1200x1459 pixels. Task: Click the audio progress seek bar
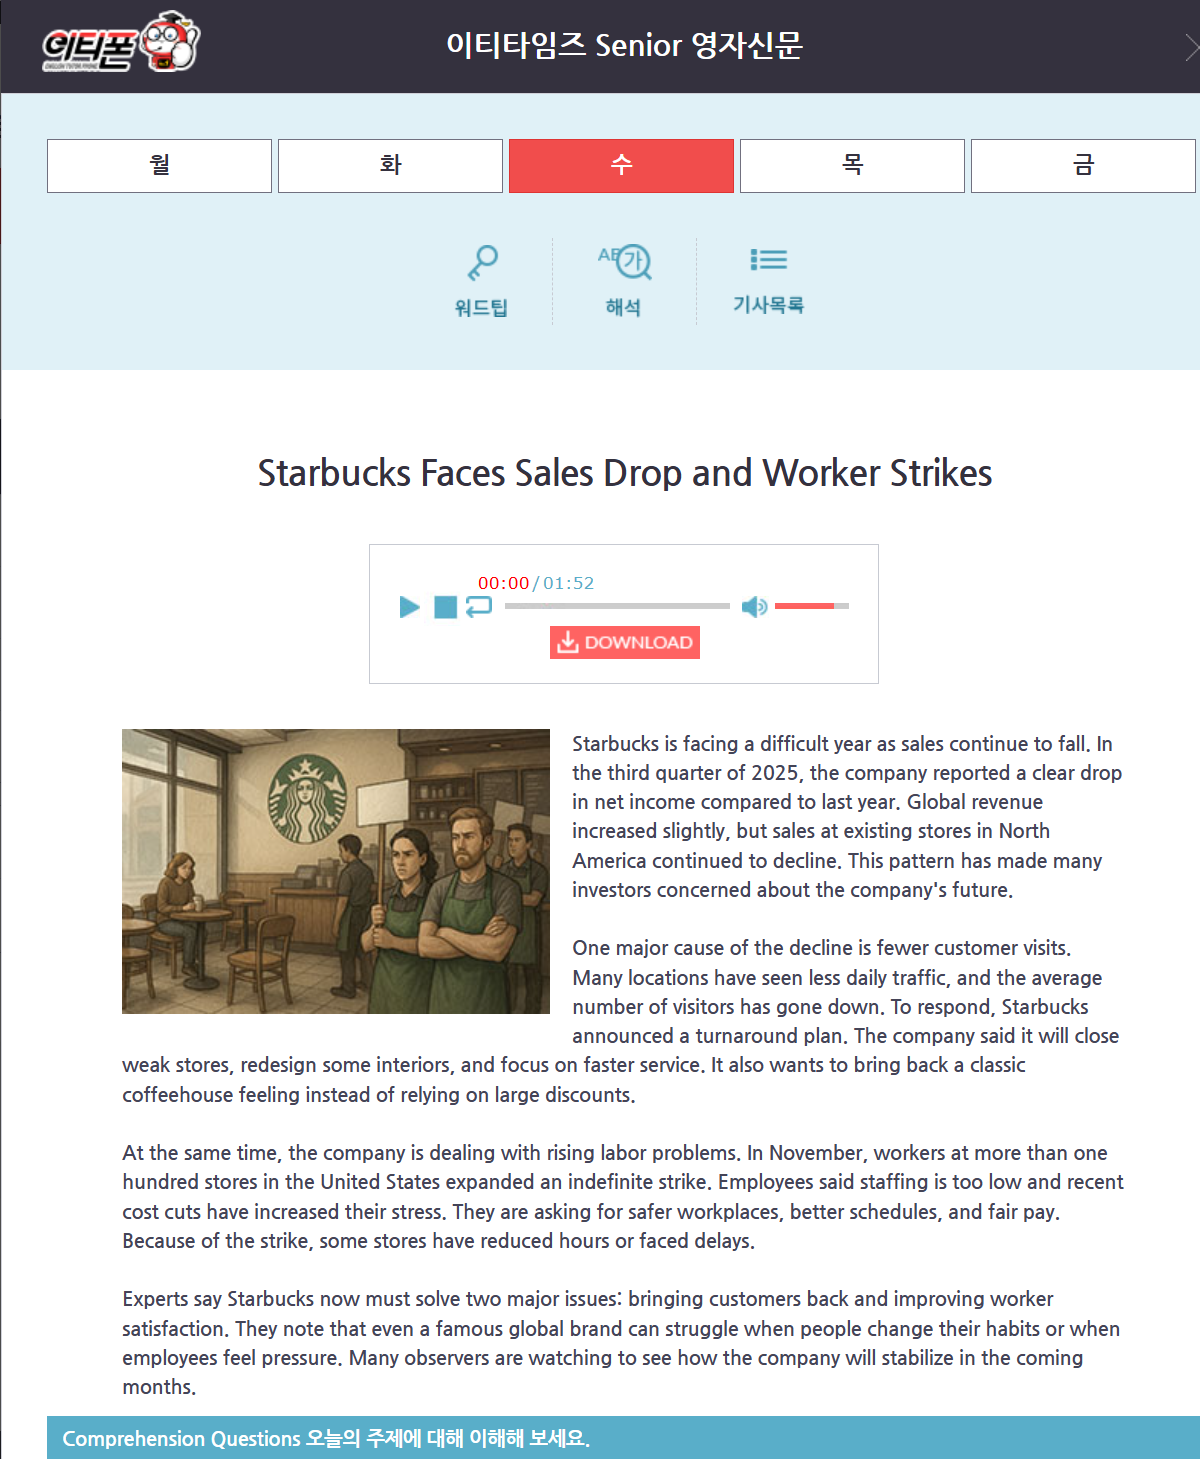(617, 606)
